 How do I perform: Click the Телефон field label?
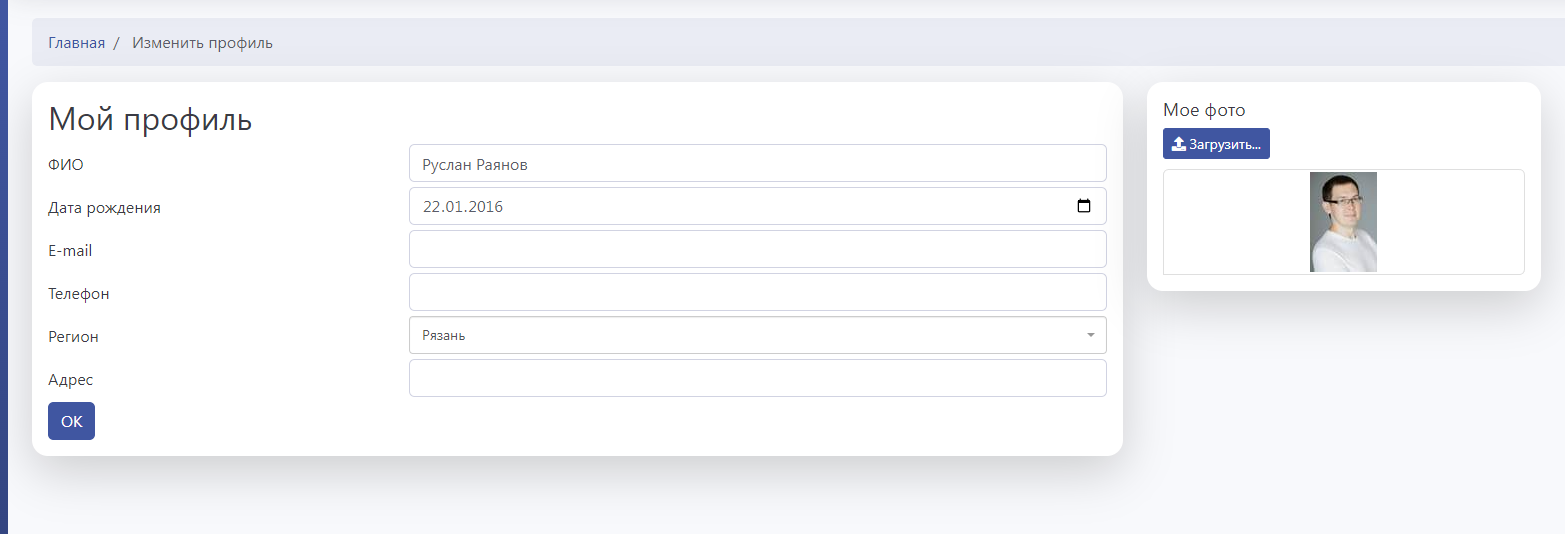(x=79, y=294)
